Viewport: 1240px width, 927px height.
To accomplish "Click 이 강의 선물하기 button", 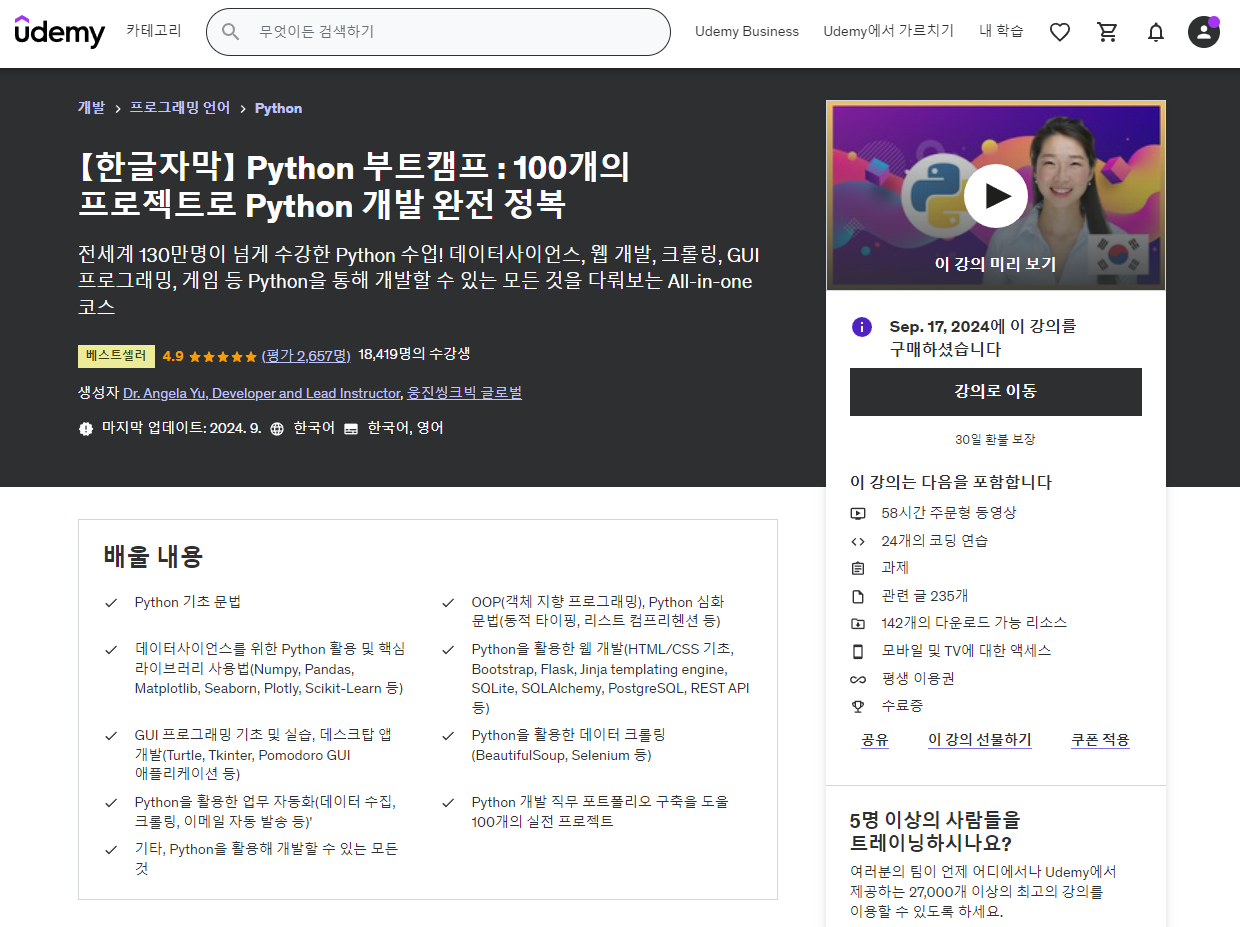I will (x=980, y=740).
